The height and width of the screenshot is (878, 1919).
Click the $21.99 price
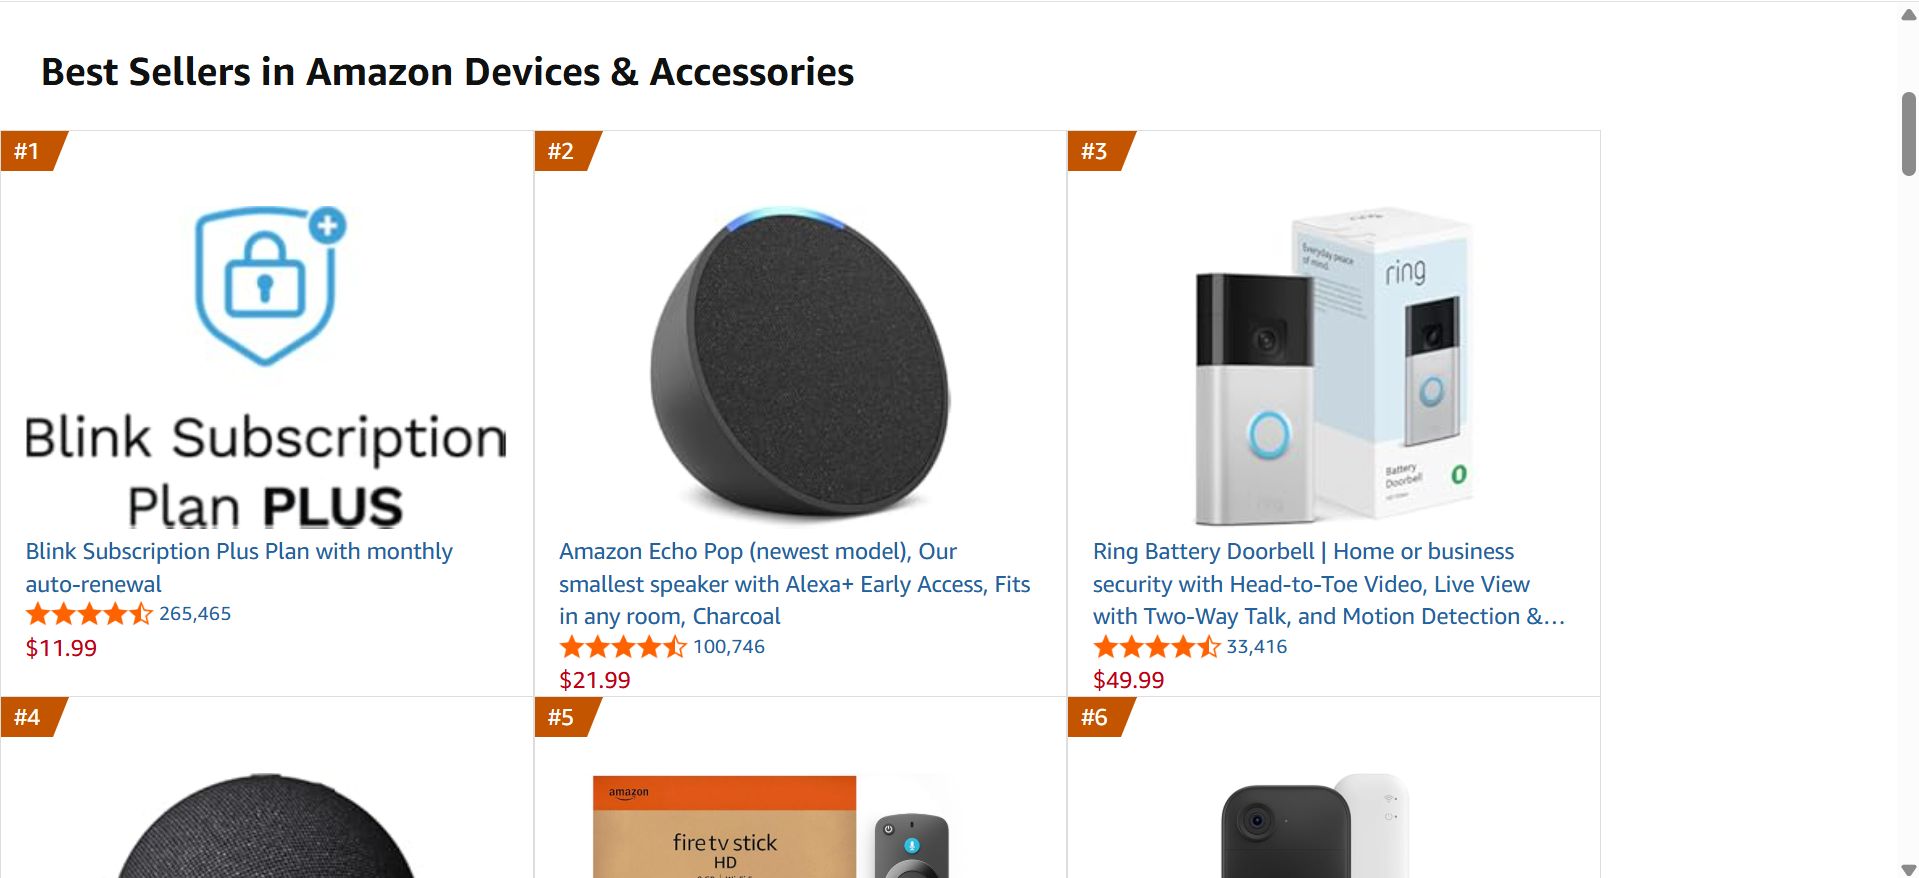(595, 680)
